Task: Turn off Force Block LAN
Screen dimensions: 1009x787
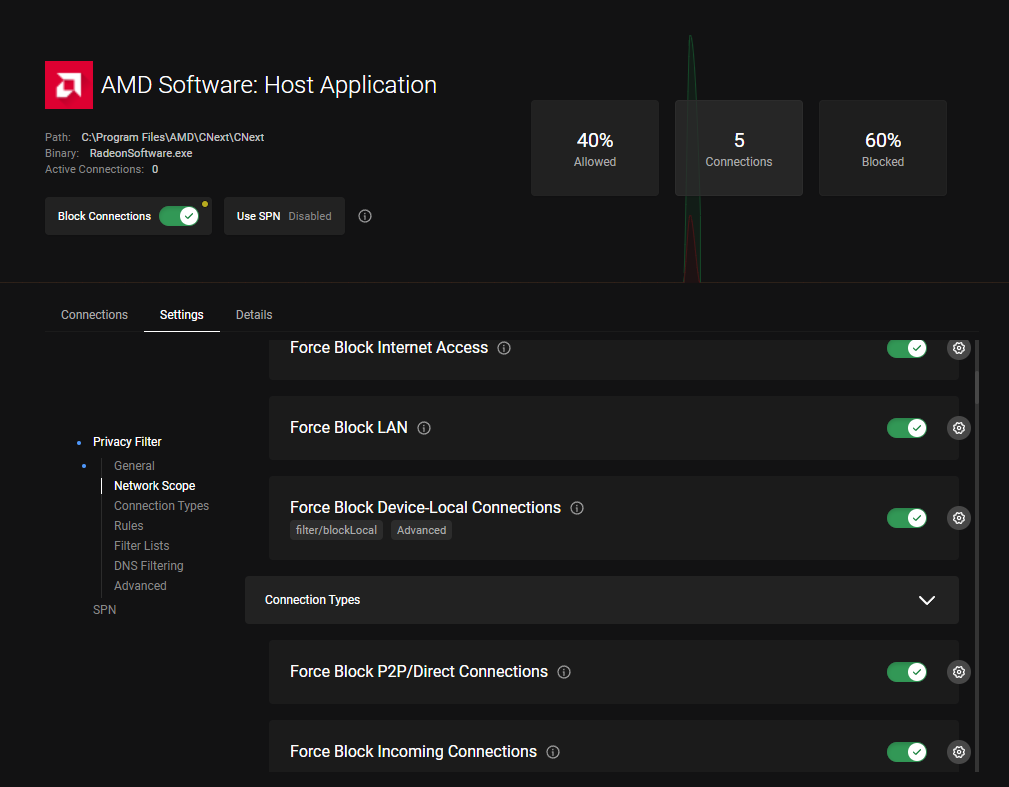Action: (906, 427)
